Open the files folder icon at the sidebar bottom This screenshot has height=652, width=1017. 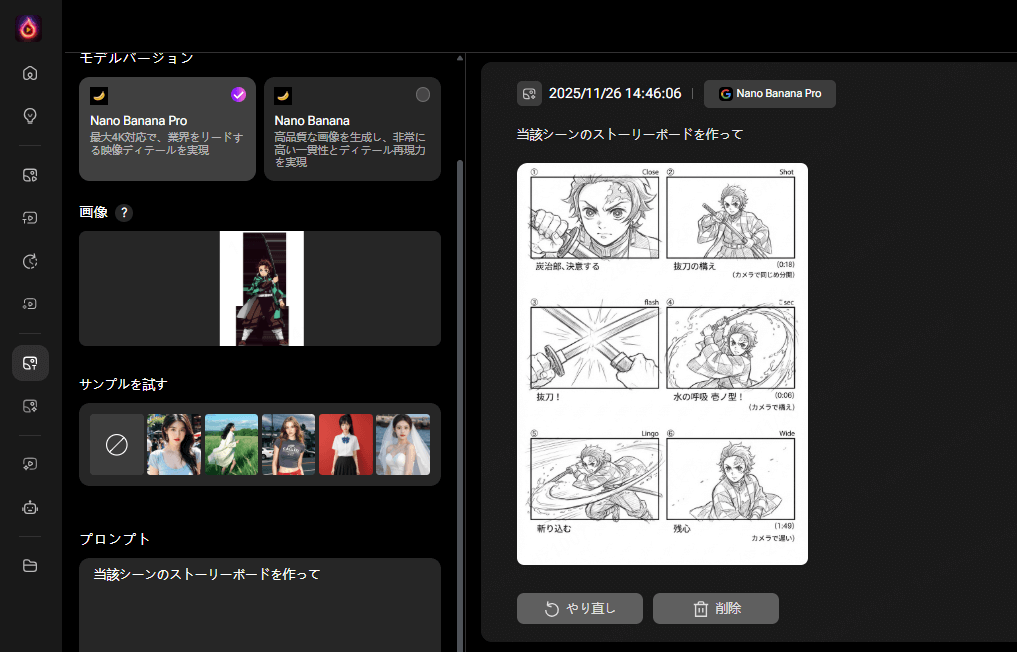30,565
